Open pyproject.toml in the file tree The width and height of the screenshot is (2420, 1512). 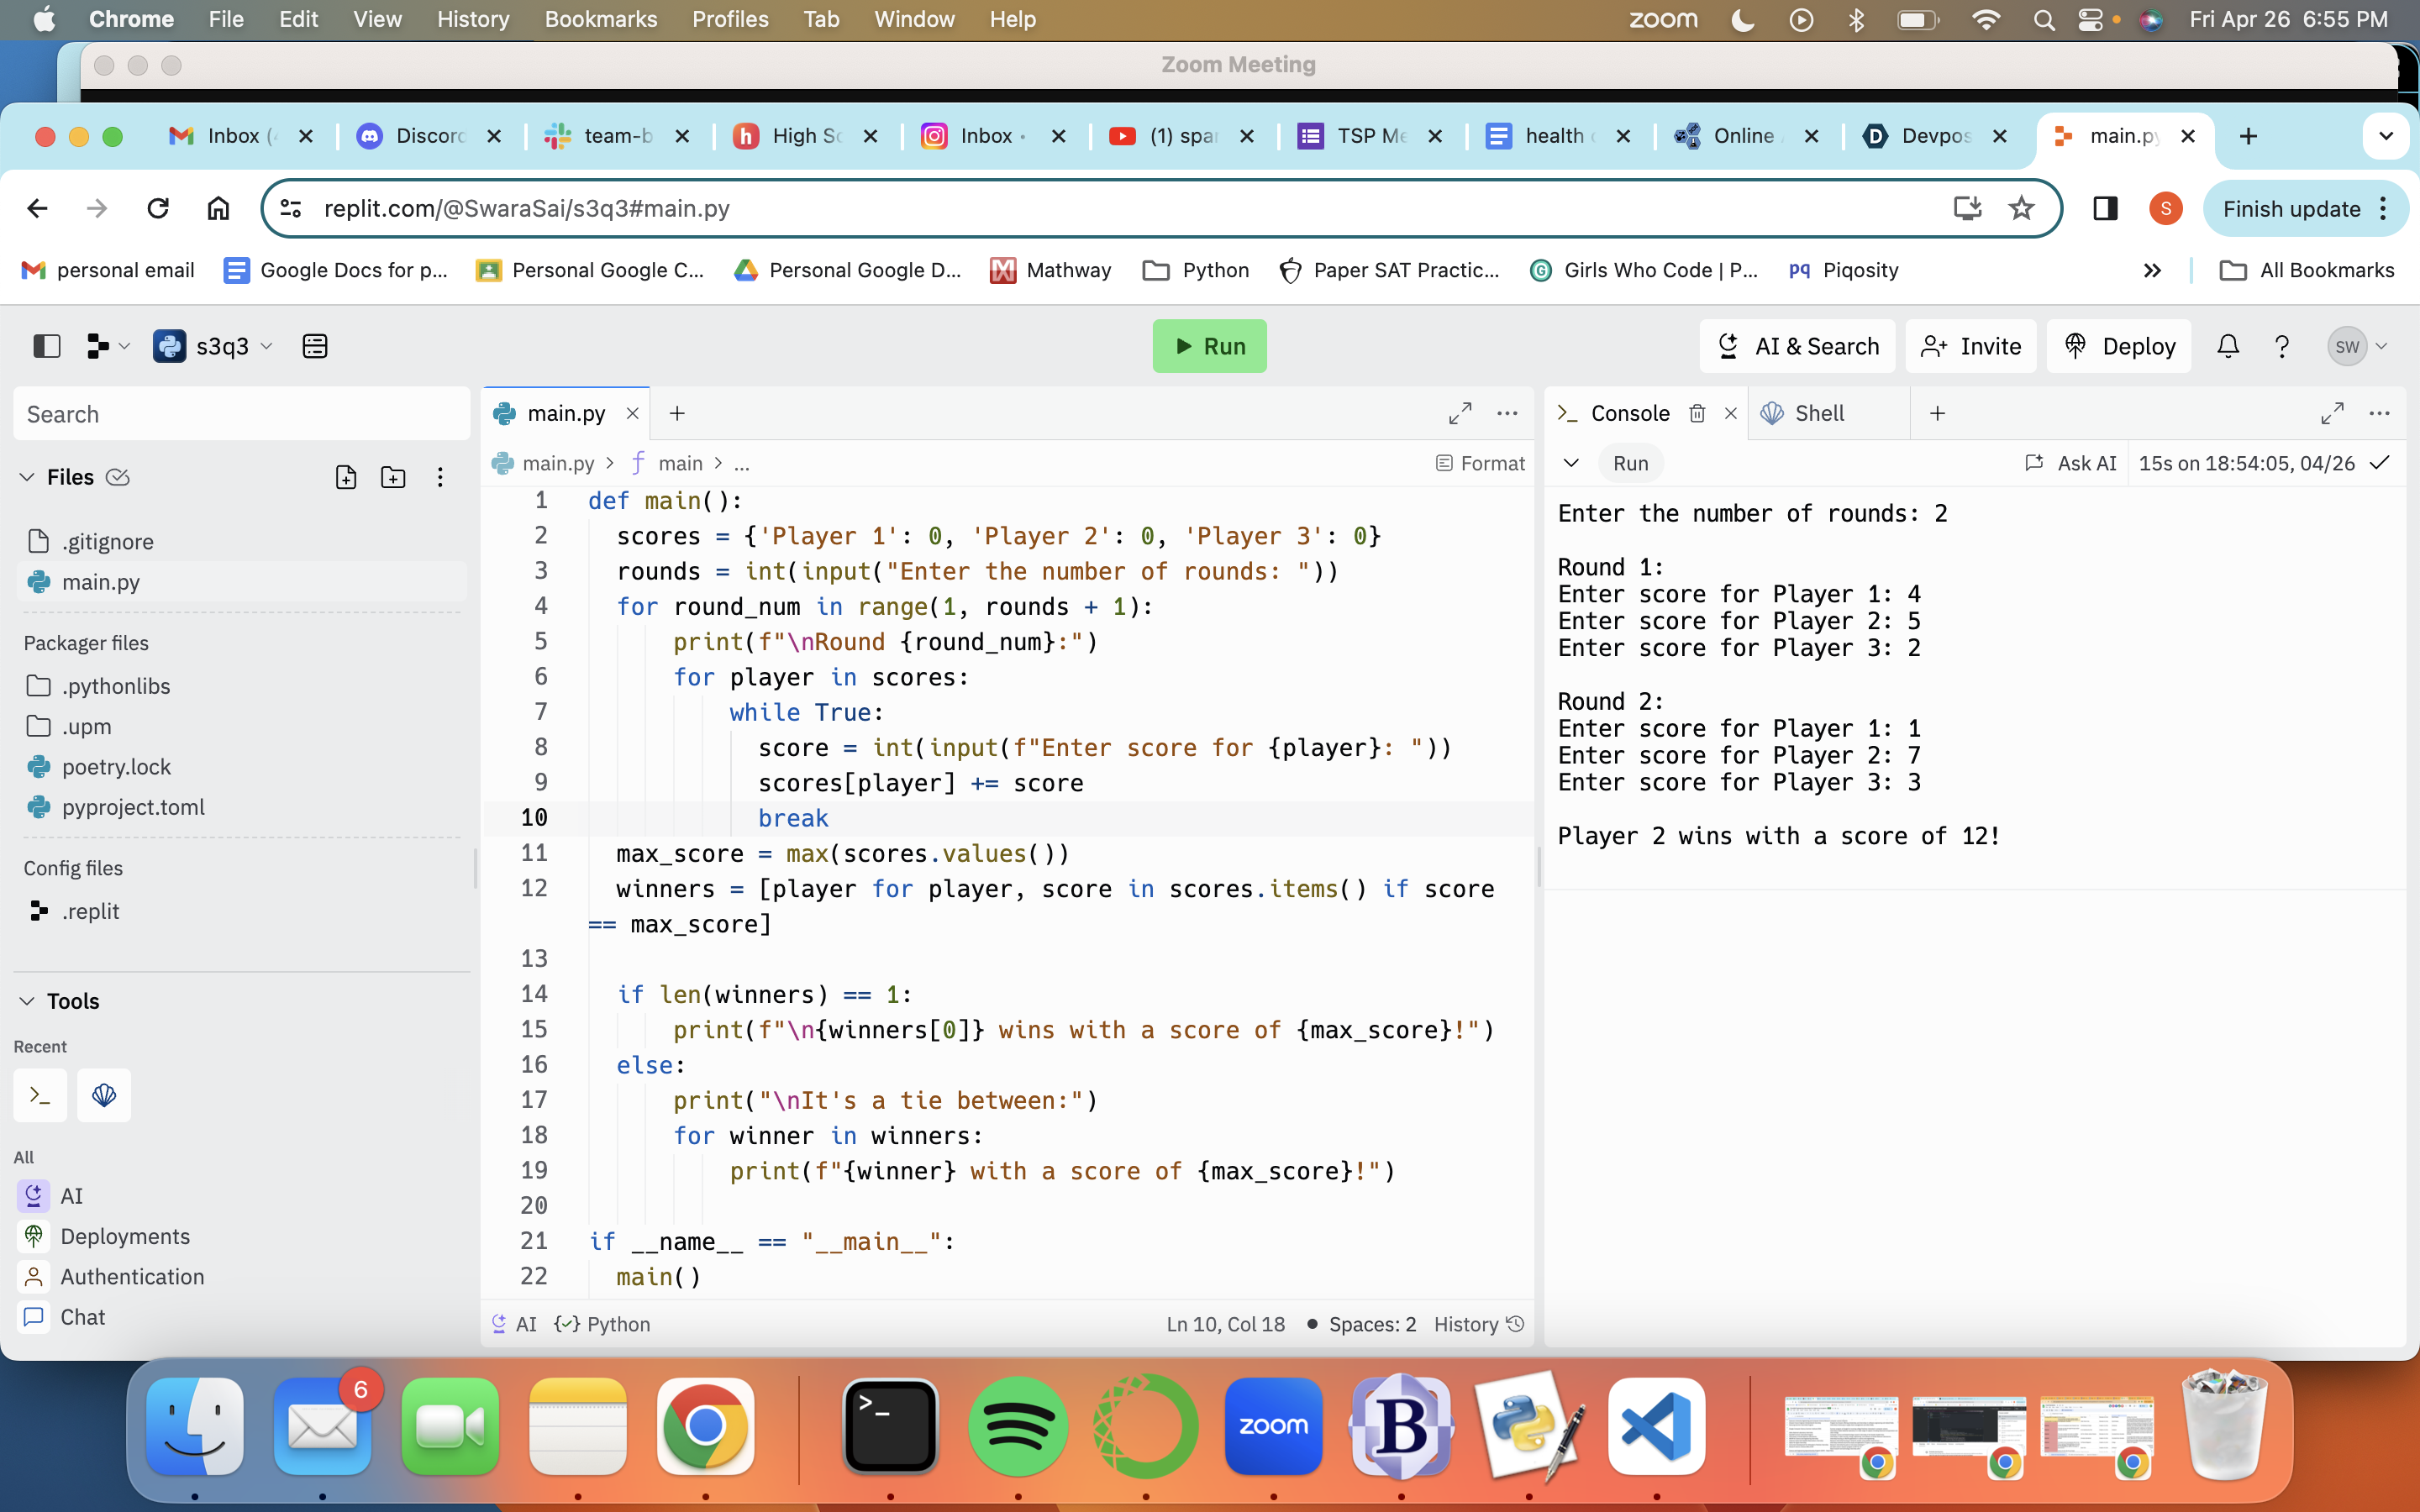tap(133, 807)
